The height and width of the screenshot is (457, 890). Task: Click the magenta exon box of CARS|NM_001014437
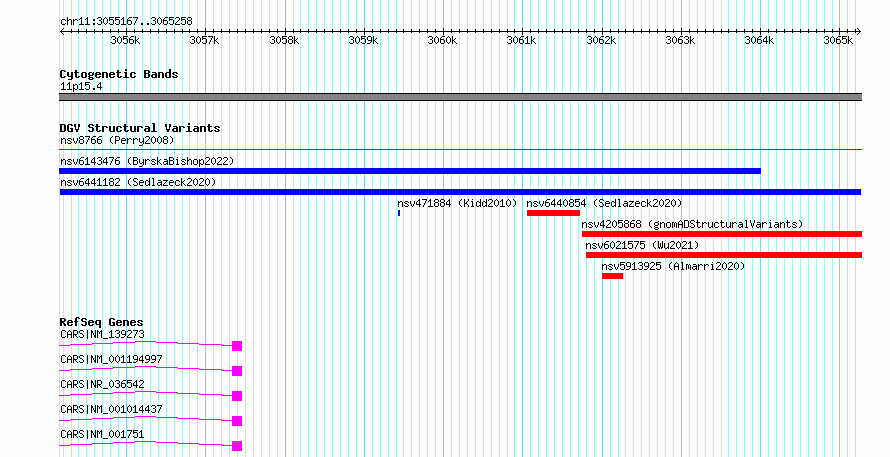[x=237, y=421]
